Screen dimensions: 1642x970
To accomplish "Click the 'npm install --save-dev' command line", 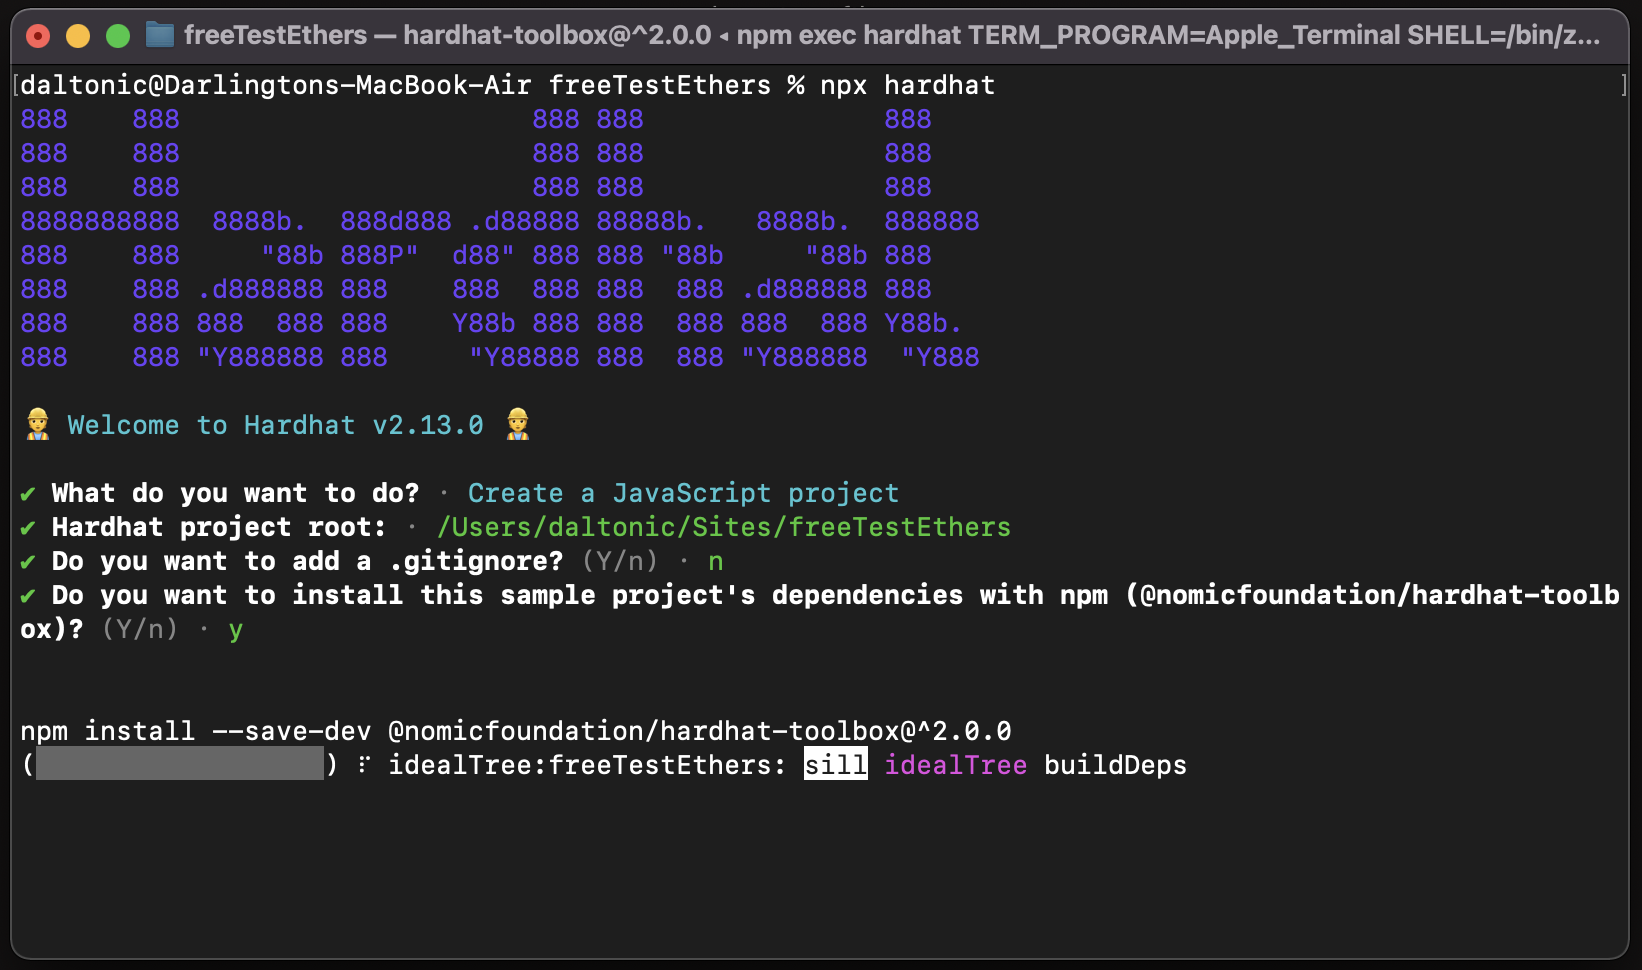I will [x=516, y=731].
